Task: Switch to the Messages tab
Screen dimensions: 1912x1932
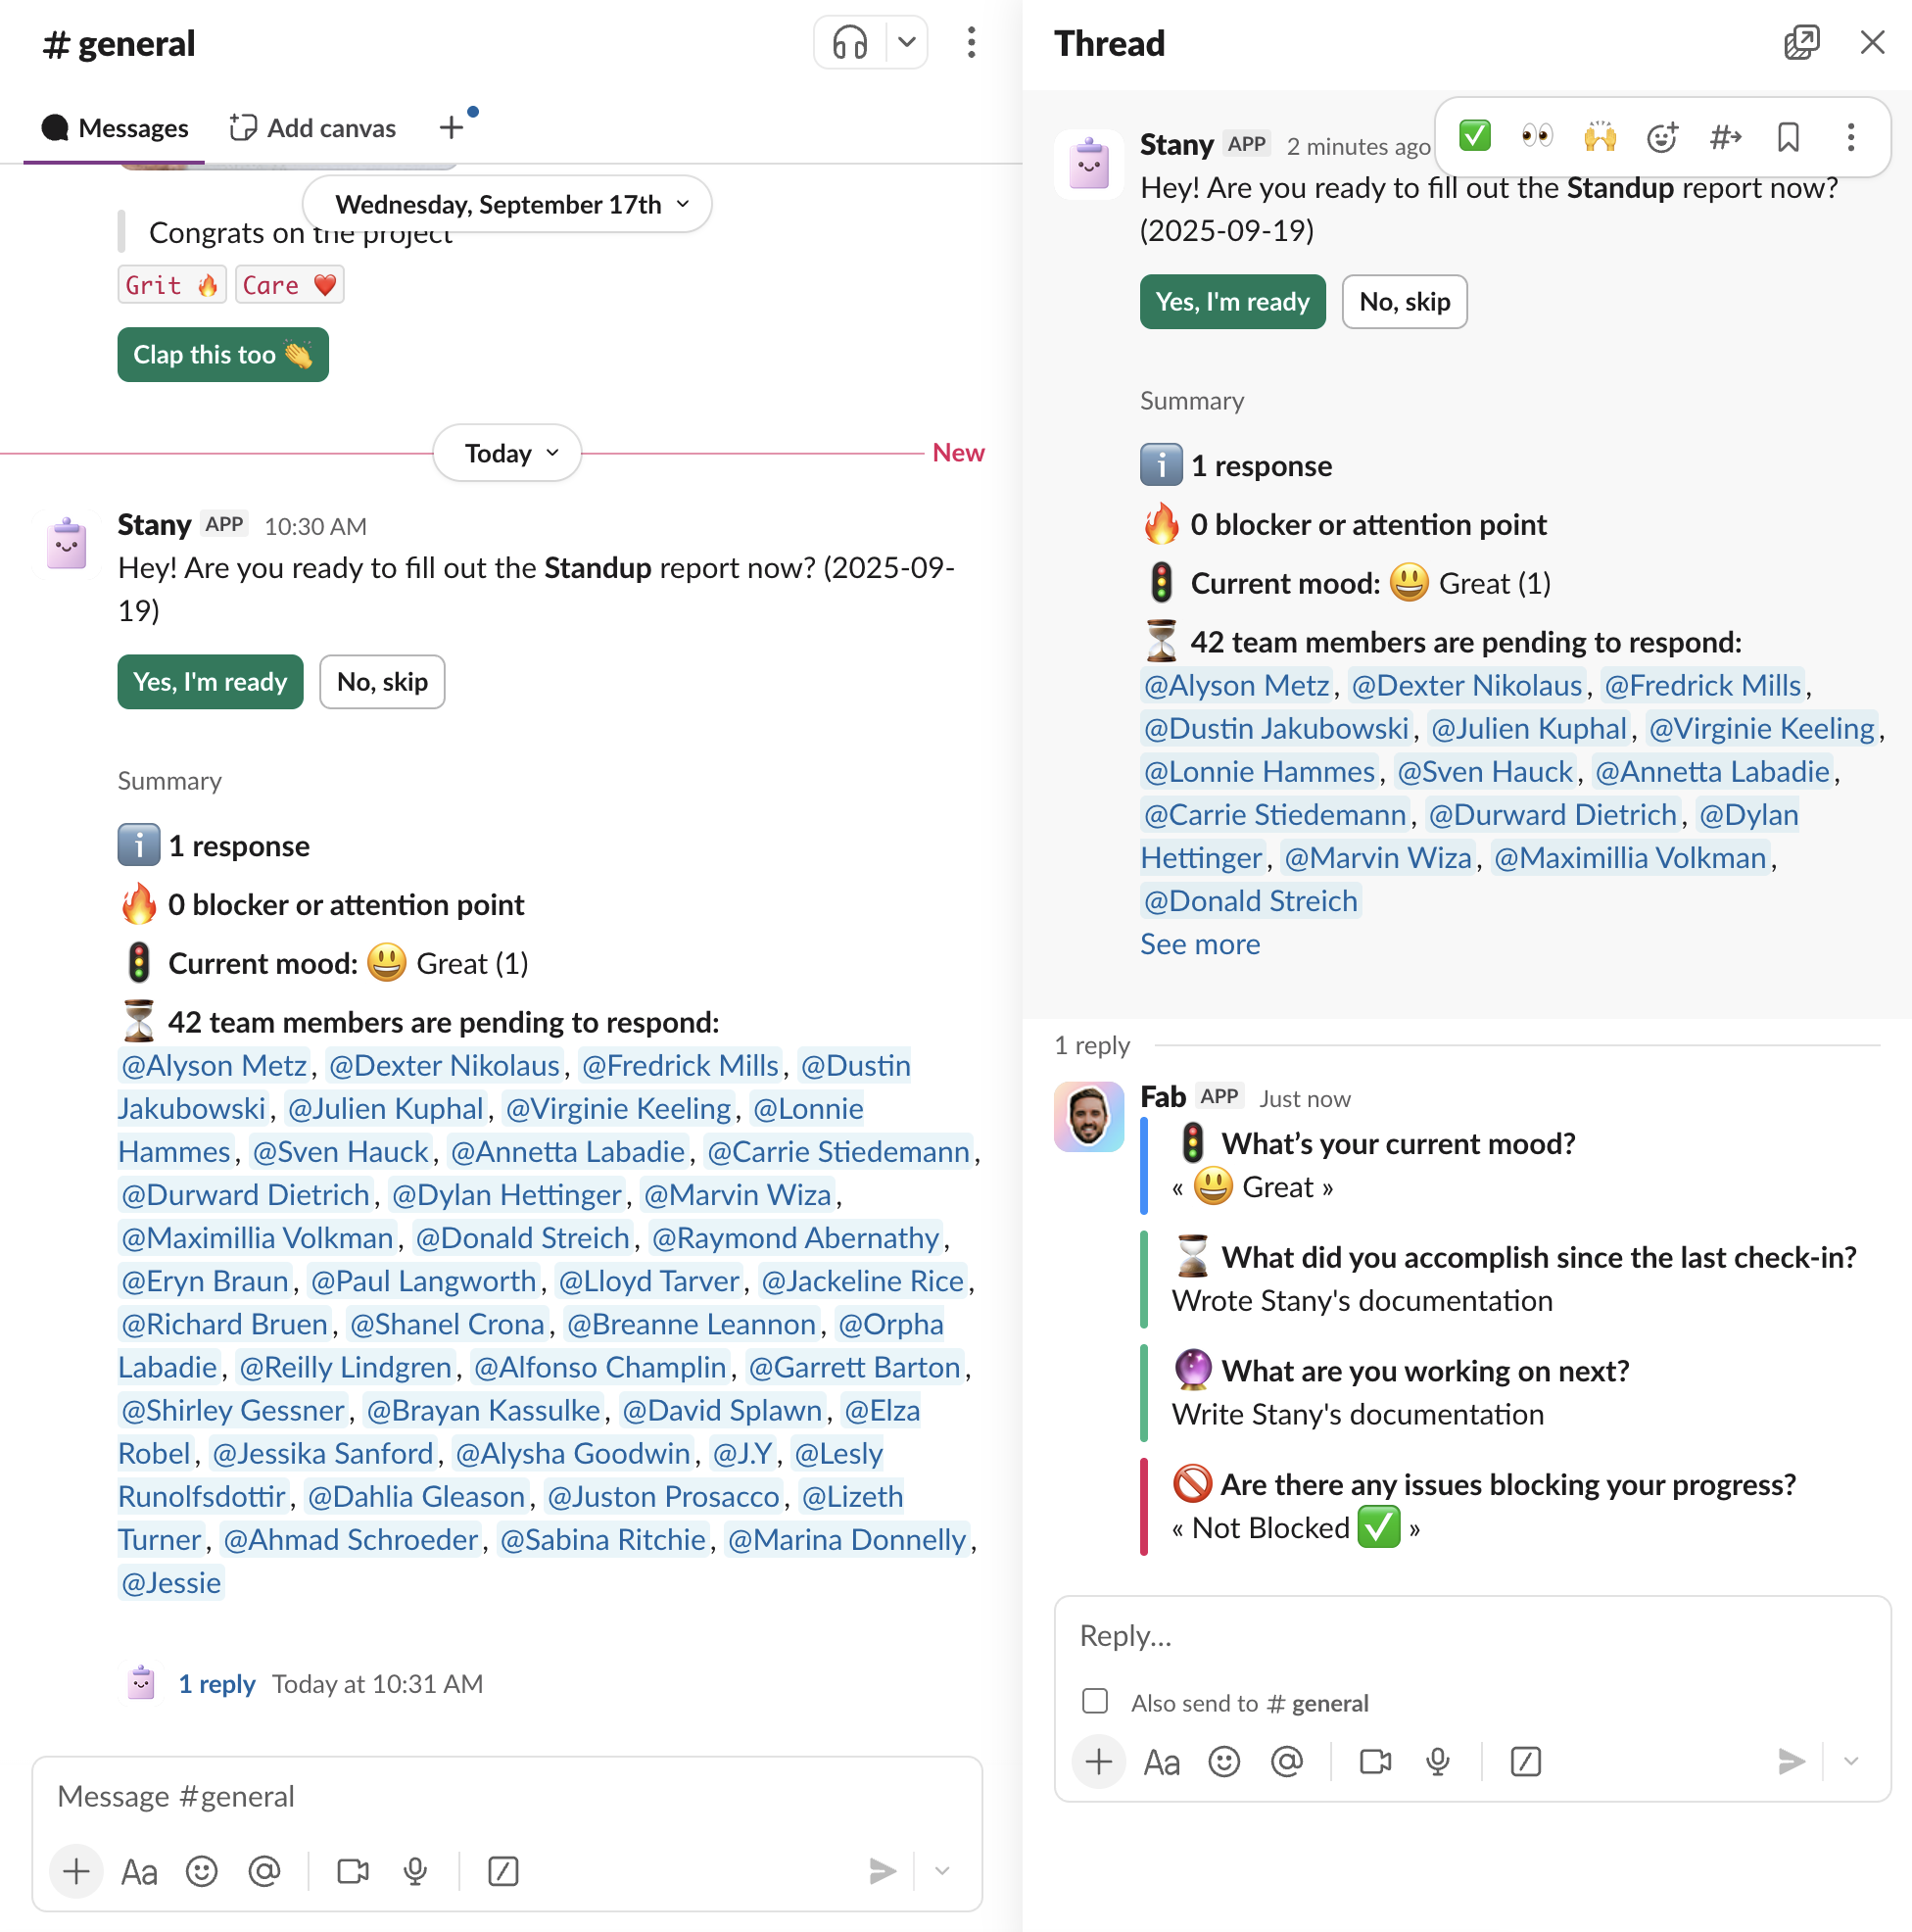Action: [114, 128]
